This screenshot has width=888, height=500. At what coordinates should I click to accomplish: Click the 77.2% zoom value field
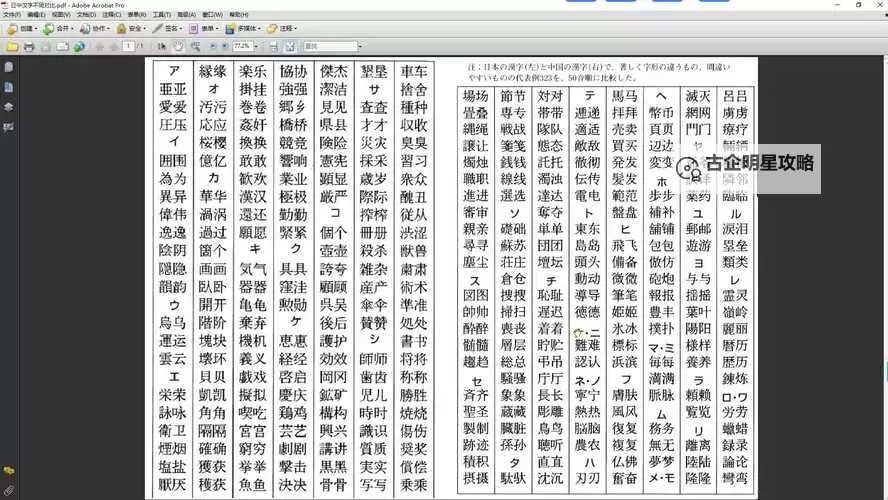pyautogui.click(x=242, y=46)
